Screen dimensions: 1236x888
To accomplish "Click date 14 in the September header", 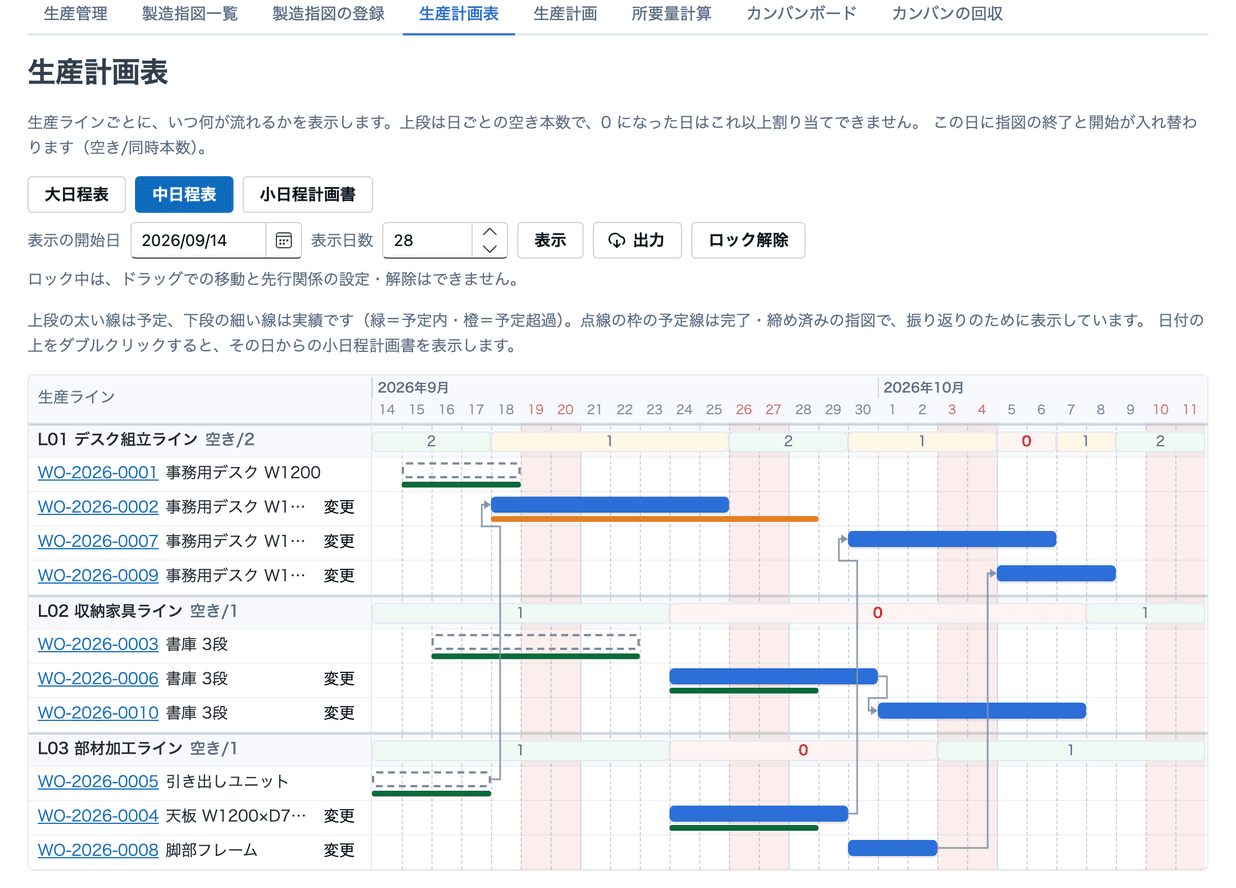I will (x=387, y=410).
